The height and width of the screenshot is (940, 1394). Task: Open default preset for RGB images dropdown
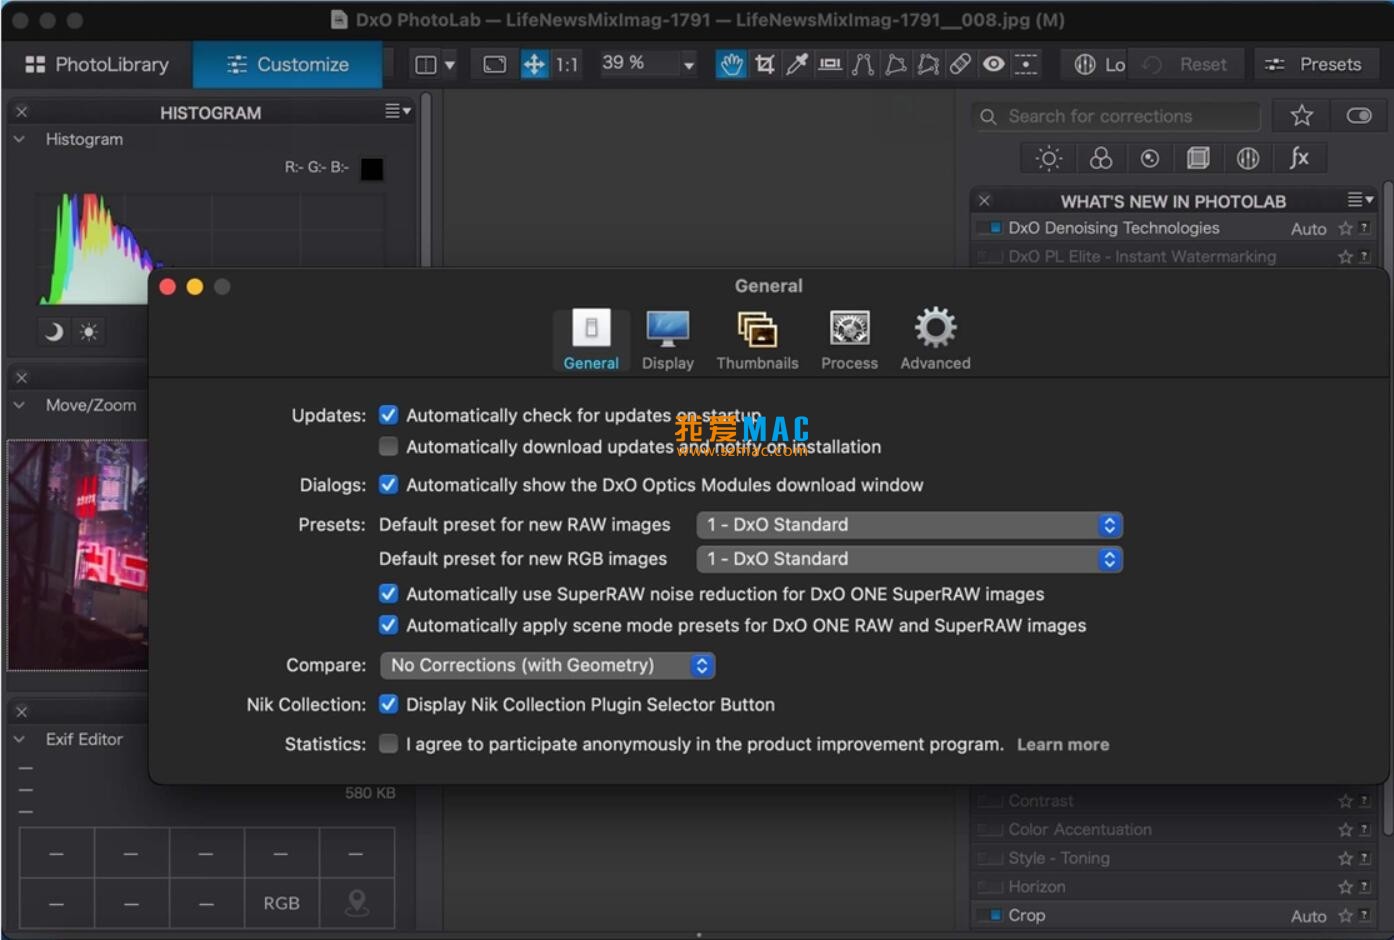(x=910, y=559)
